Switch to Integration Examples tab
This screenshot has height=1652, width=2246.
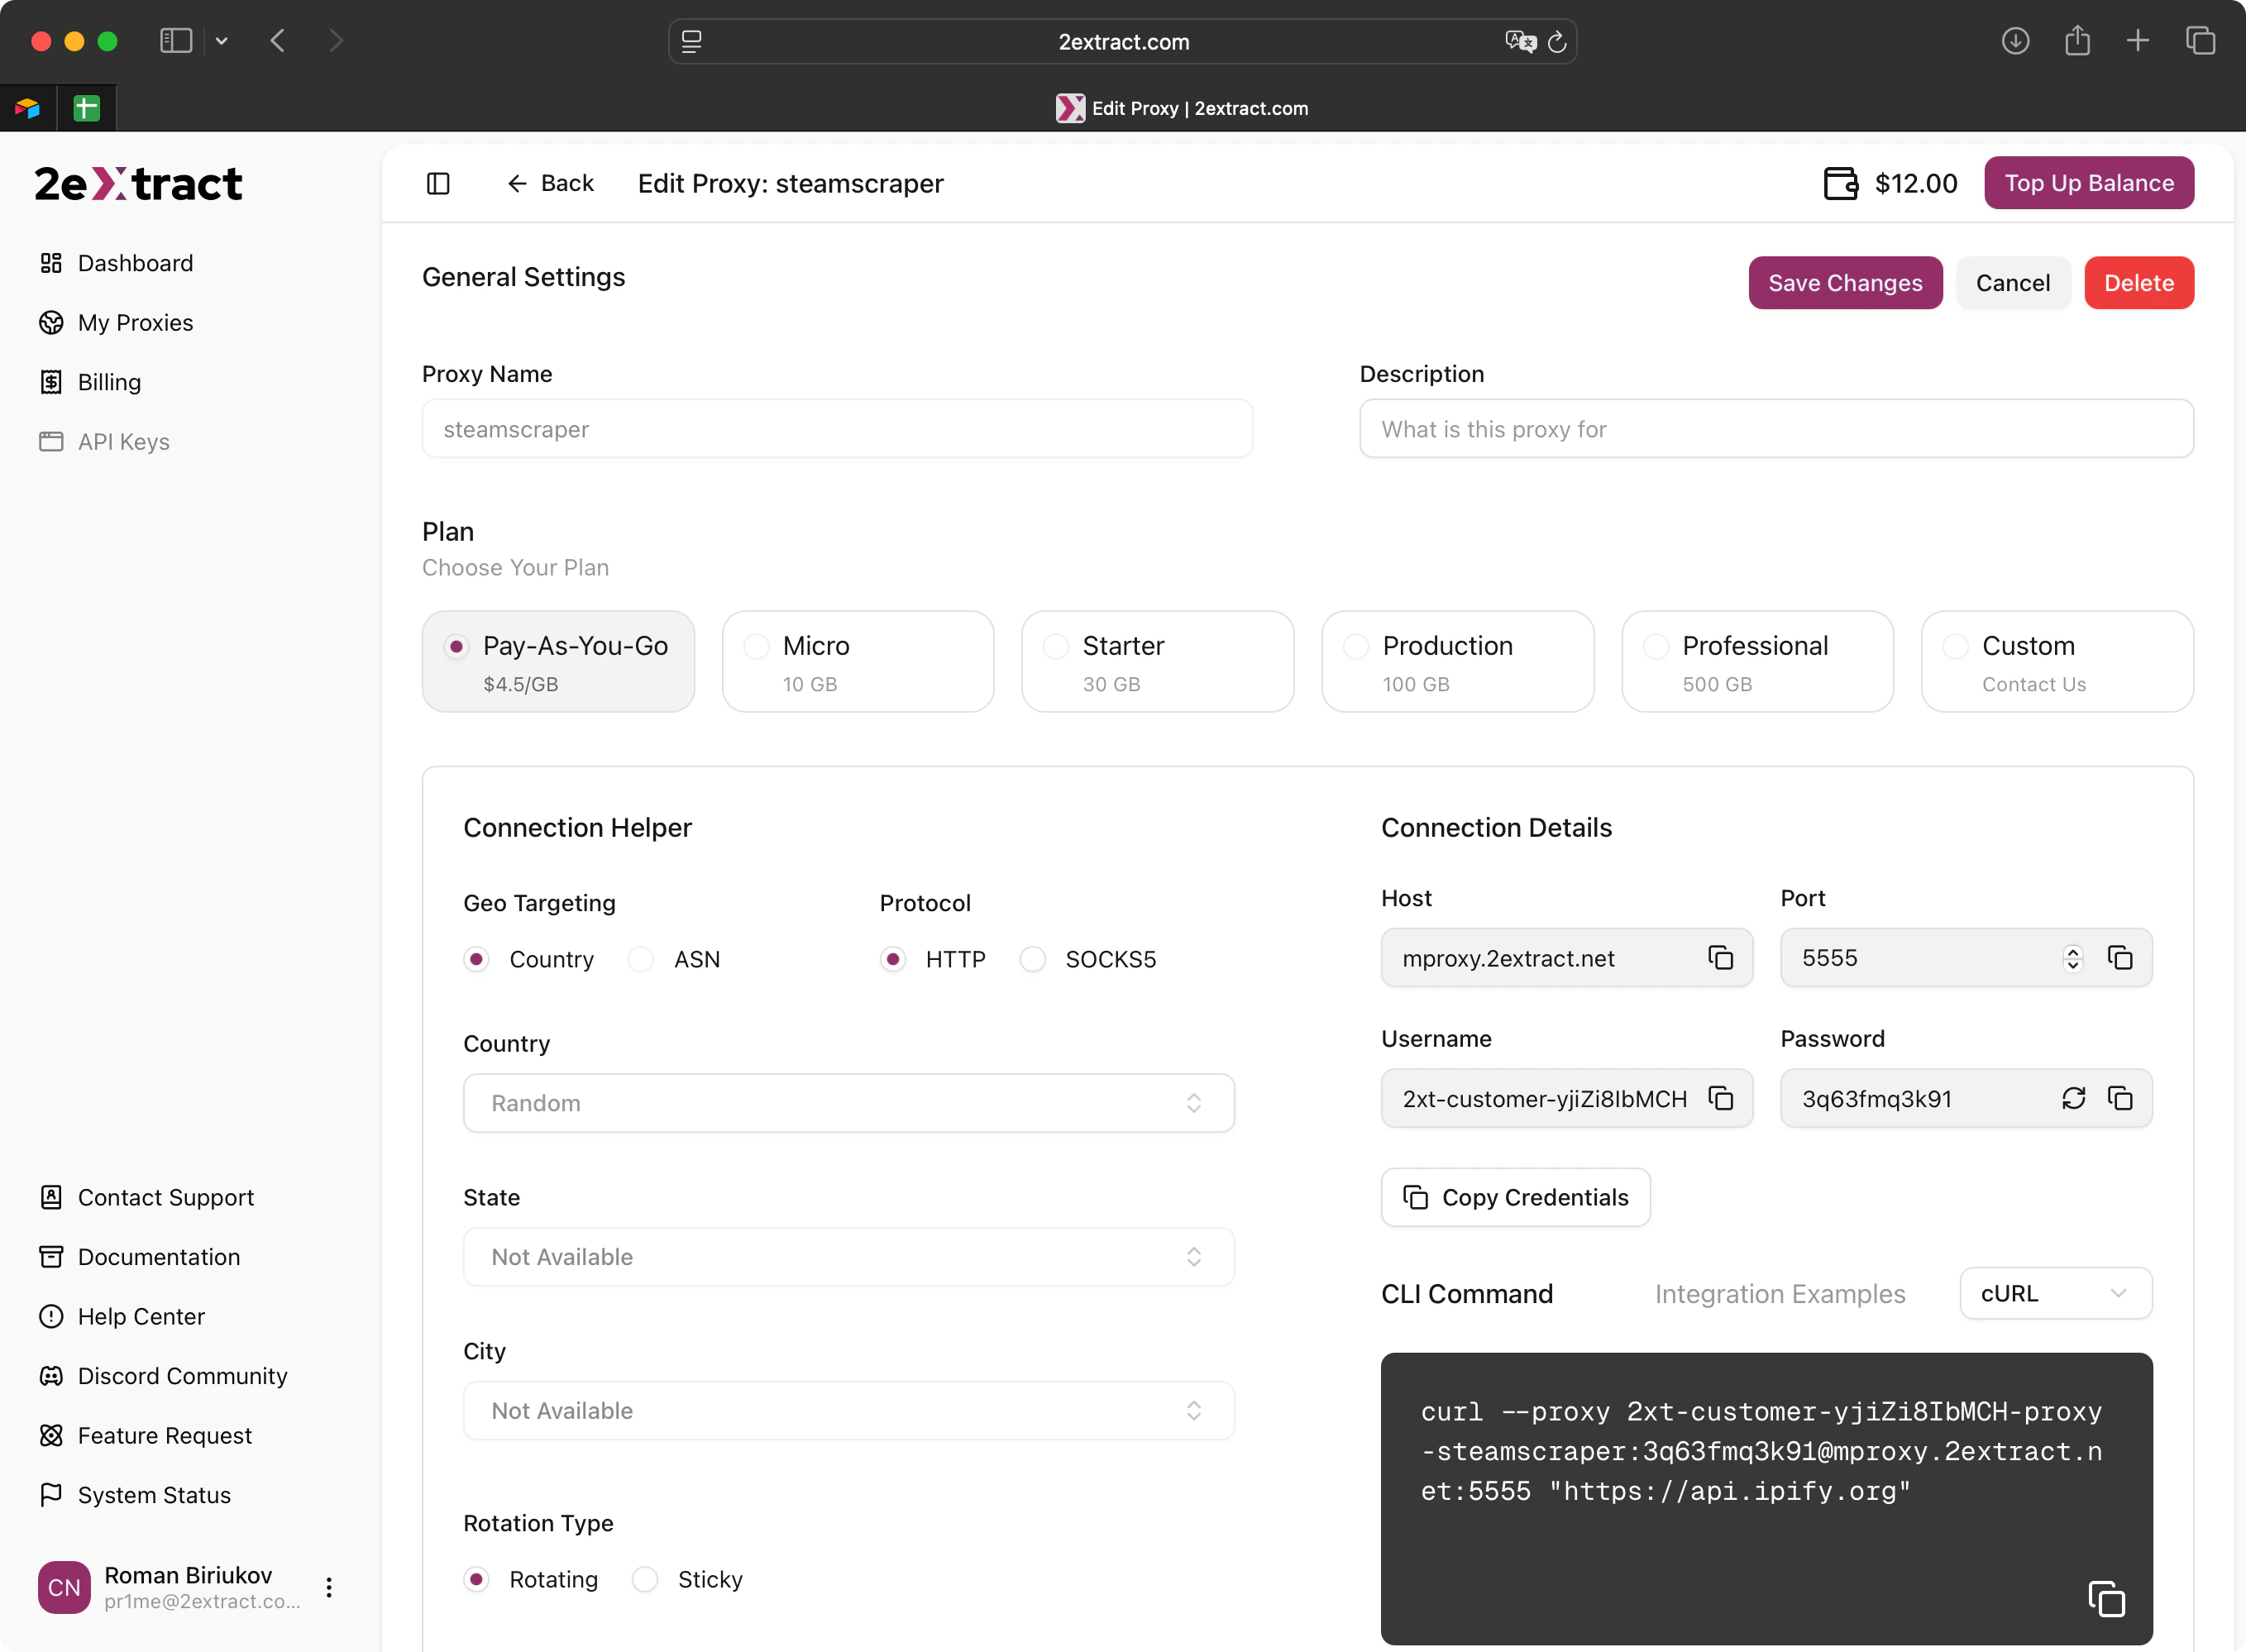coord(1779,1294)
